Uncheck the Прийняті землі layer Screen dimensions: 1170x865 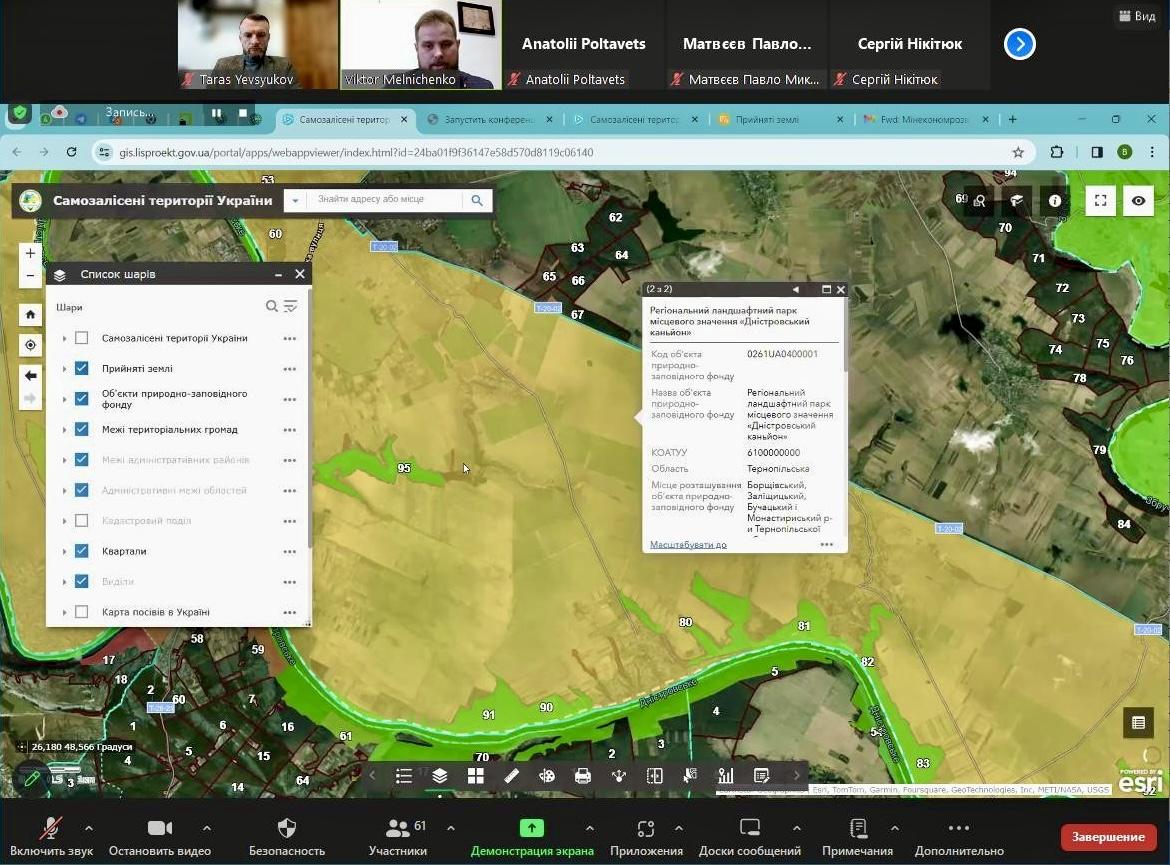(82, 369)
